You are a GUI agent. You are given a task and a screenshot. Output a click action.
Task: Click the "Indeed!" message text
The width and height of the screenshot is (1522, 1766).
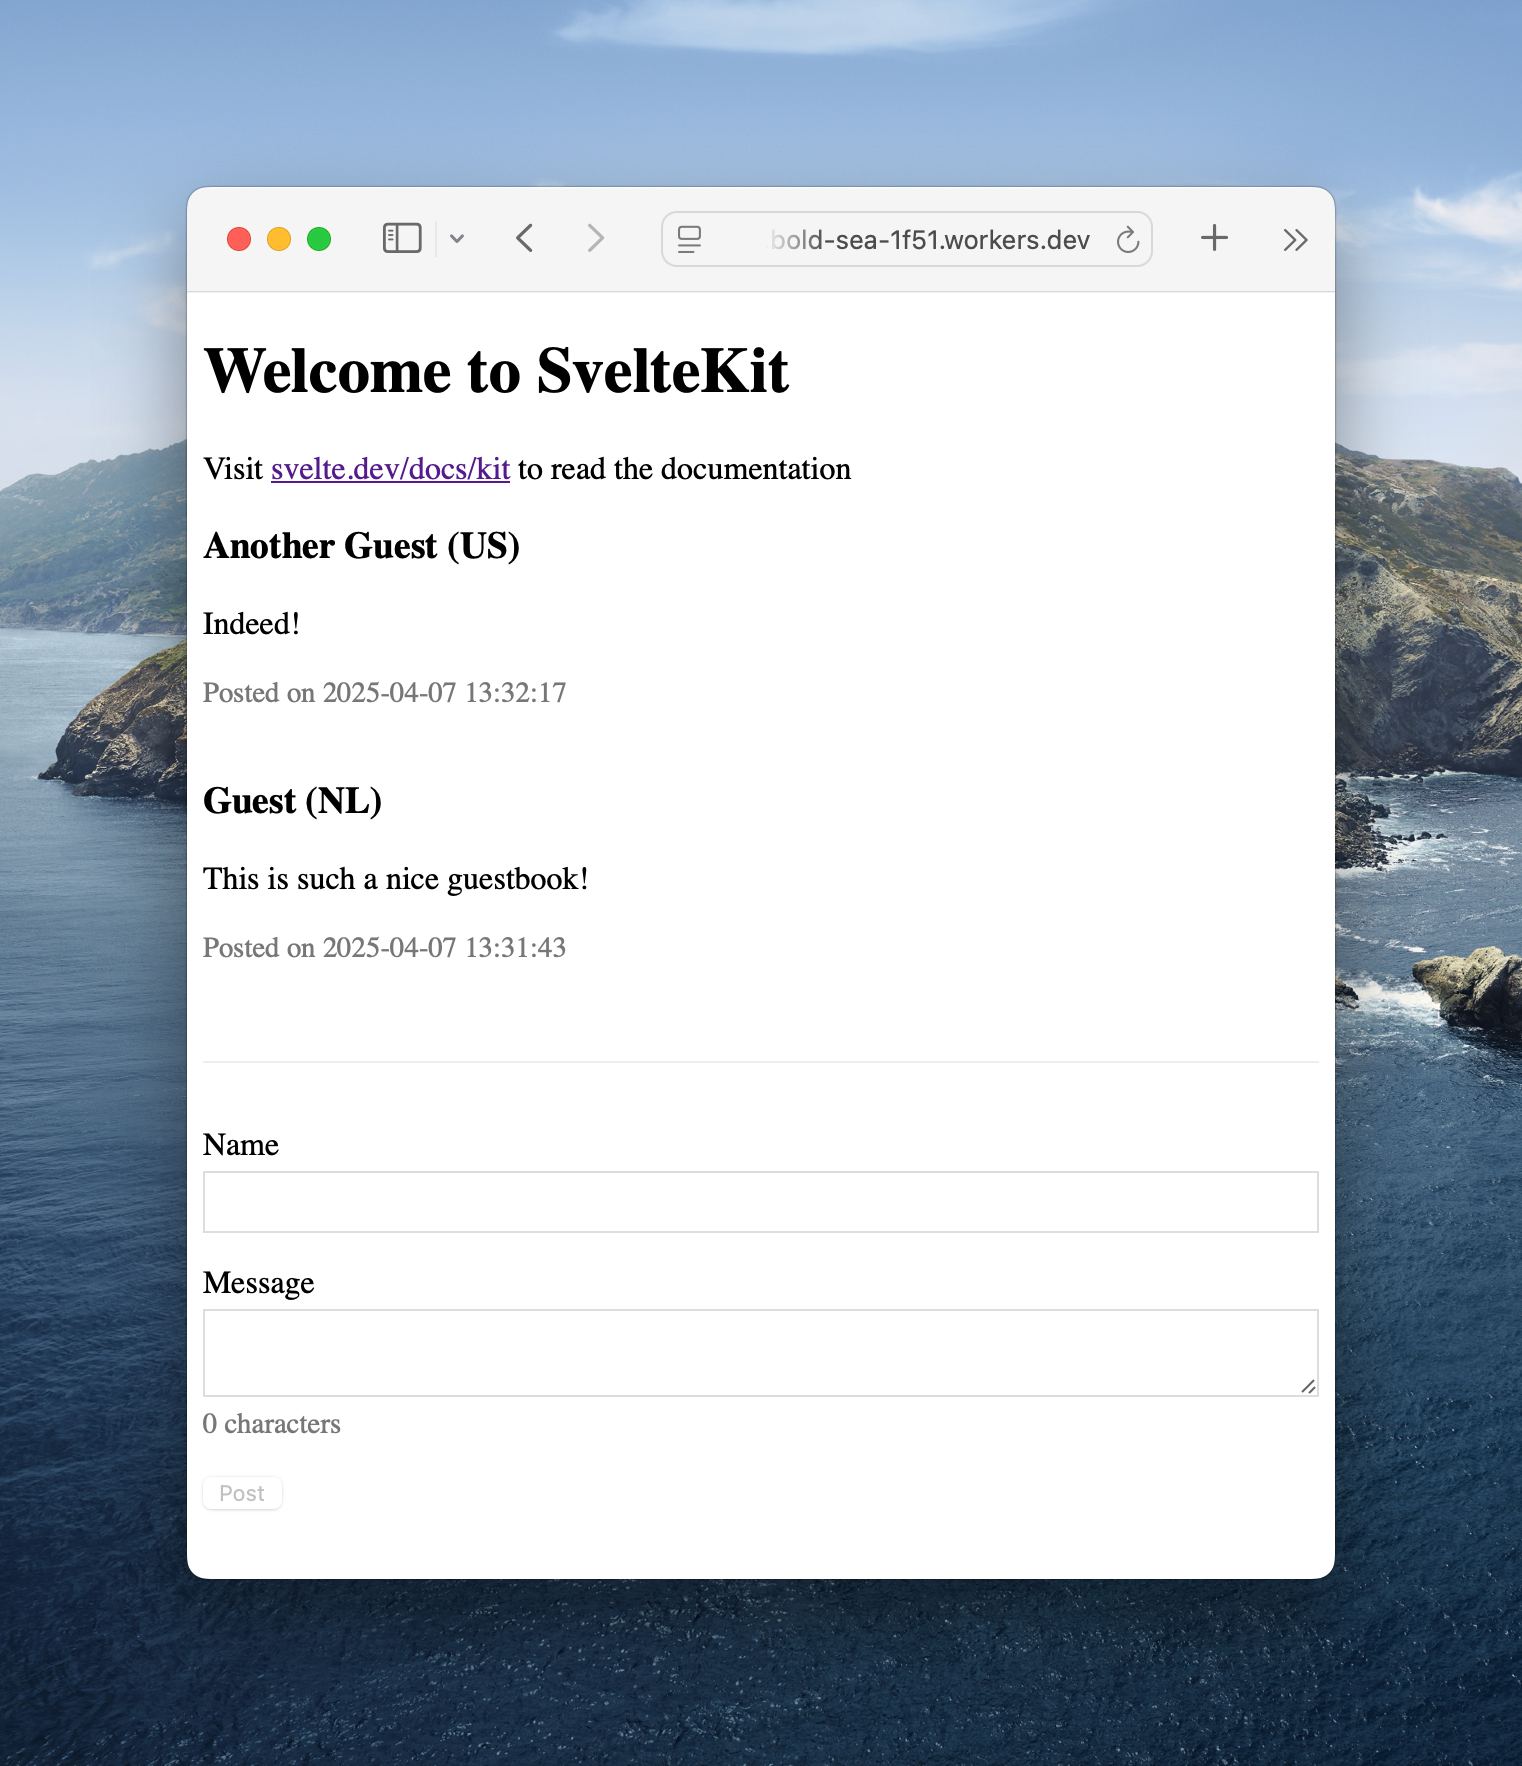(x=251, y=624)
